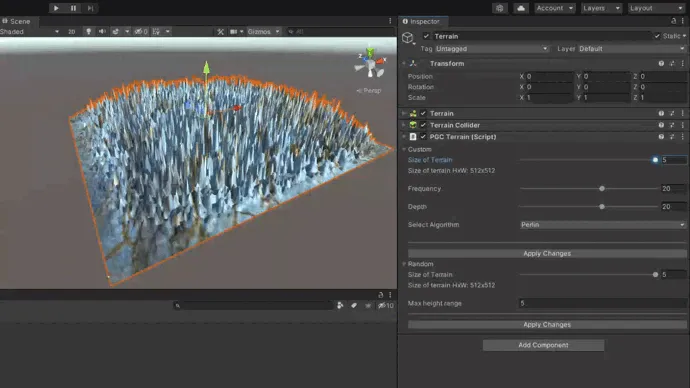Open Transform component help icon
690x388 pixels.
coord(661,63)
